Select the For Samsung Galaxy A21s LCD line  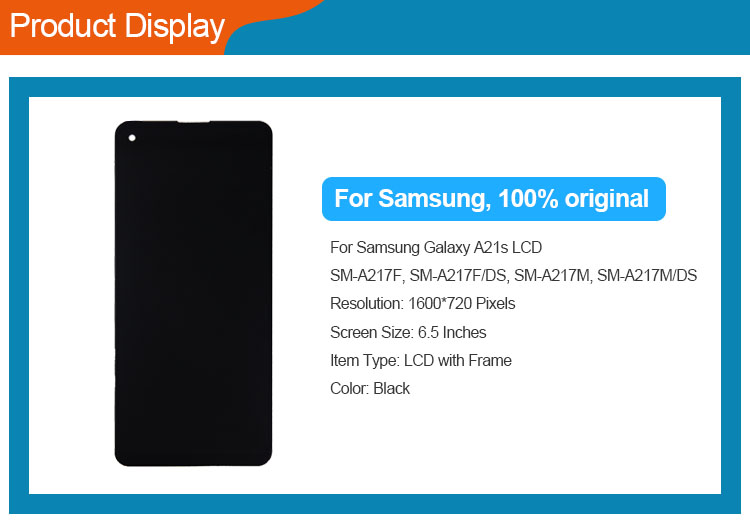click(x=436, y=248)
